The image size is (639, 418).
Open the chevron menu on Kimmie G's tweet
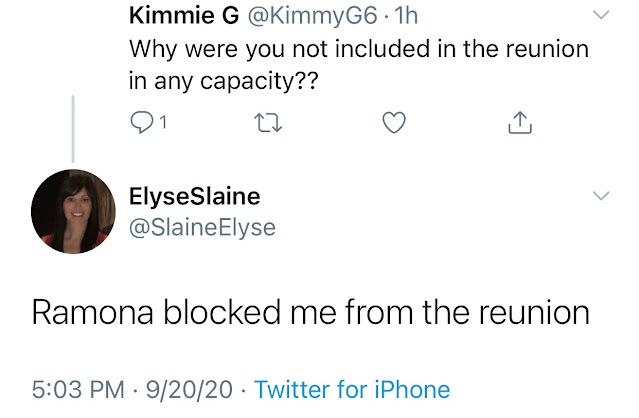[x=600, y=15]
